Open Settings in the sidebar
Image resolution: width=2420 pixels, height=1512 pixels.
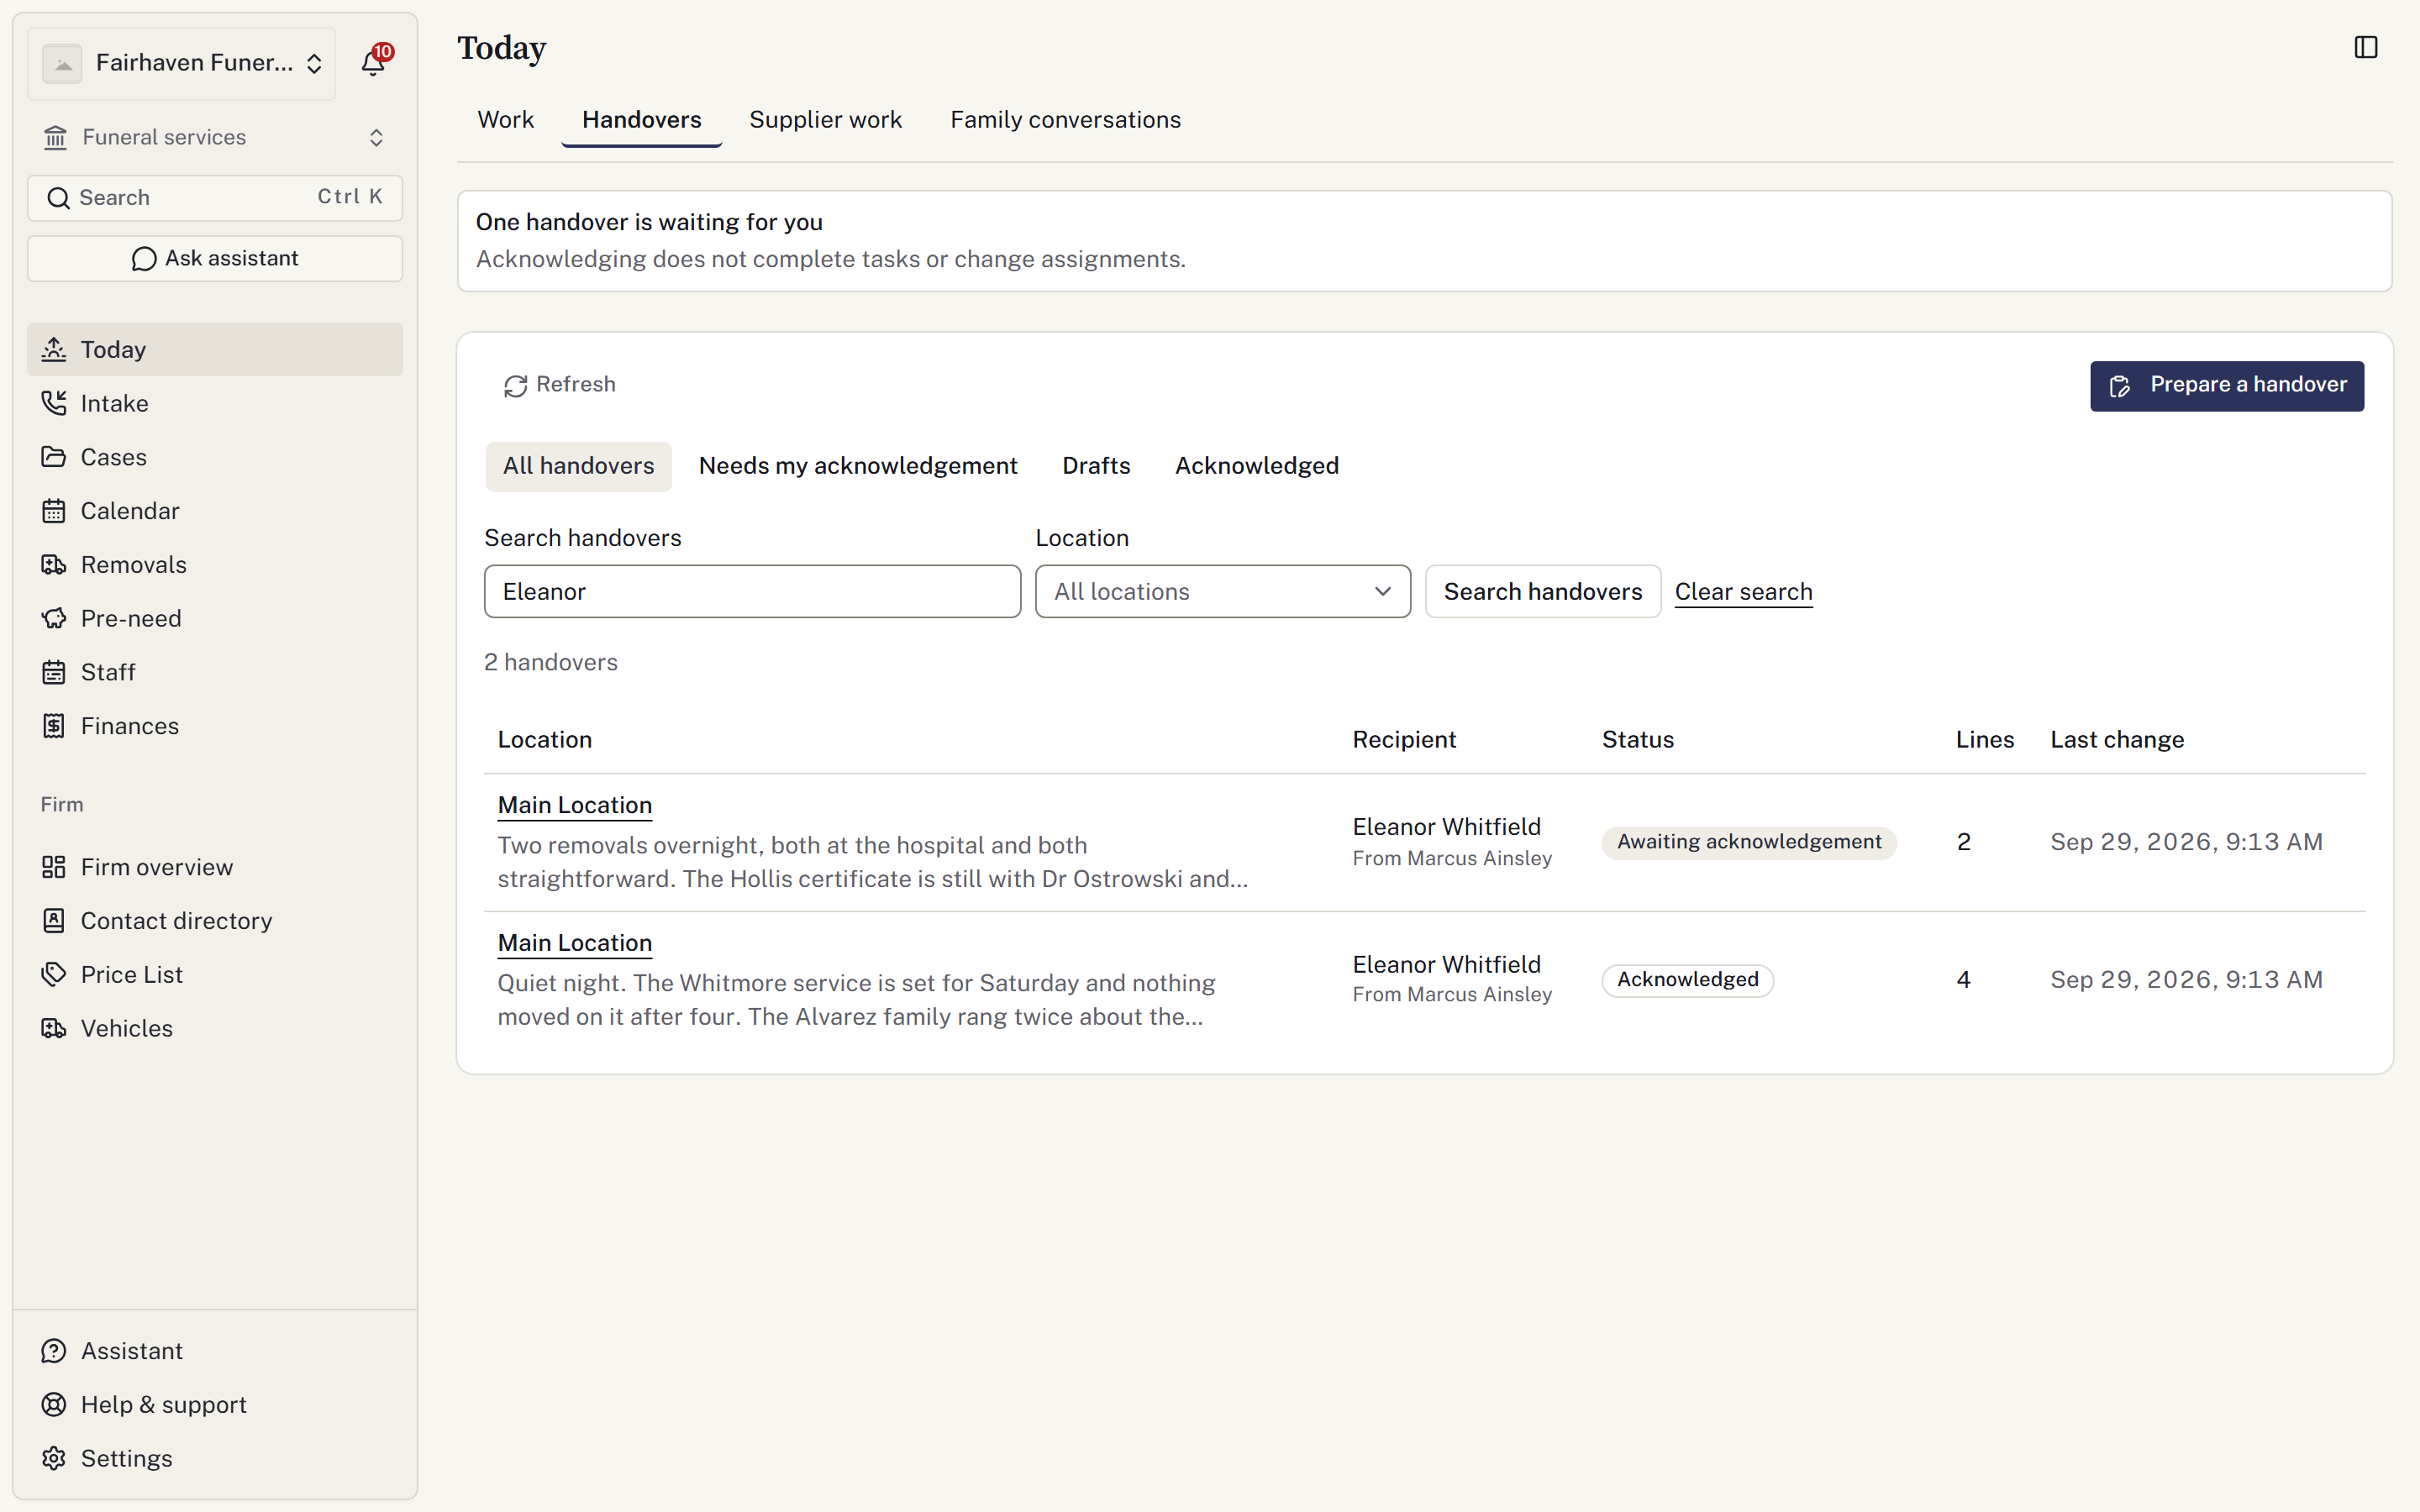click(x=215, y=1459)
